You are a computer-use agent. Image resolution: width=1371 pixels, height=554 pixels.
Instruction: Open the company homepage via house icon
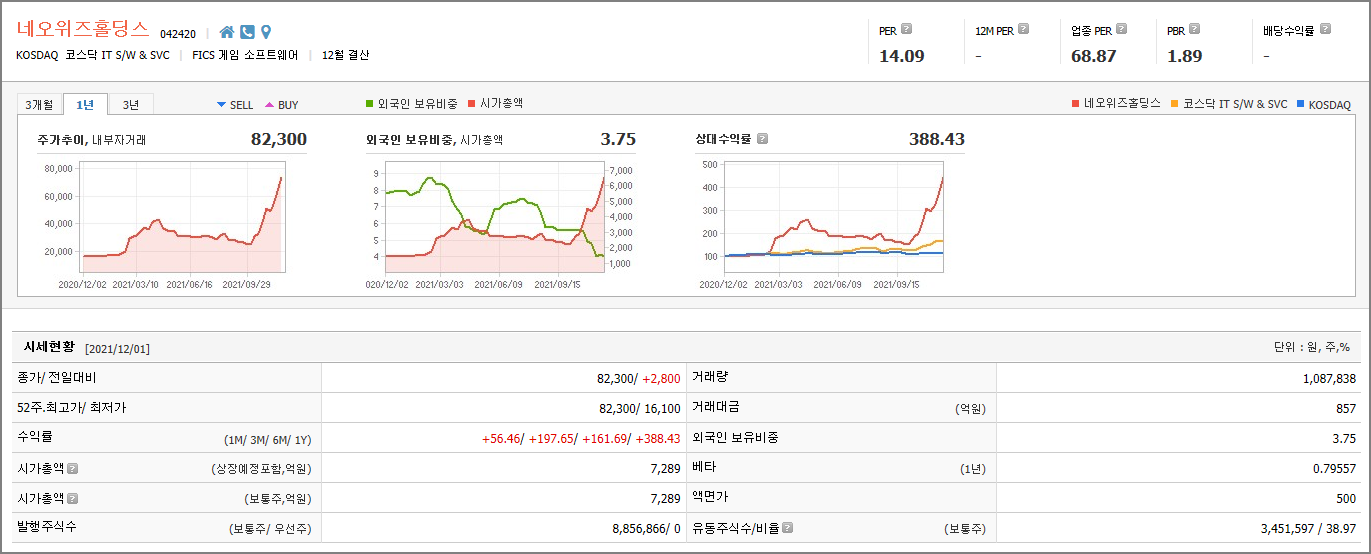tap(227, 32)
